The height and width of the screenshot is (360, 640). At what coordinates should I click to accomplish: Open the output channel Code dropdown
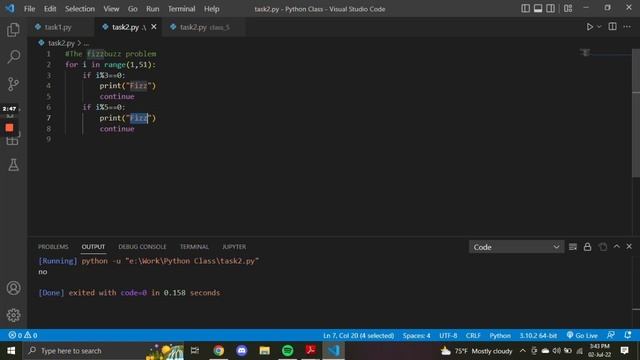[x=516, y=247]
